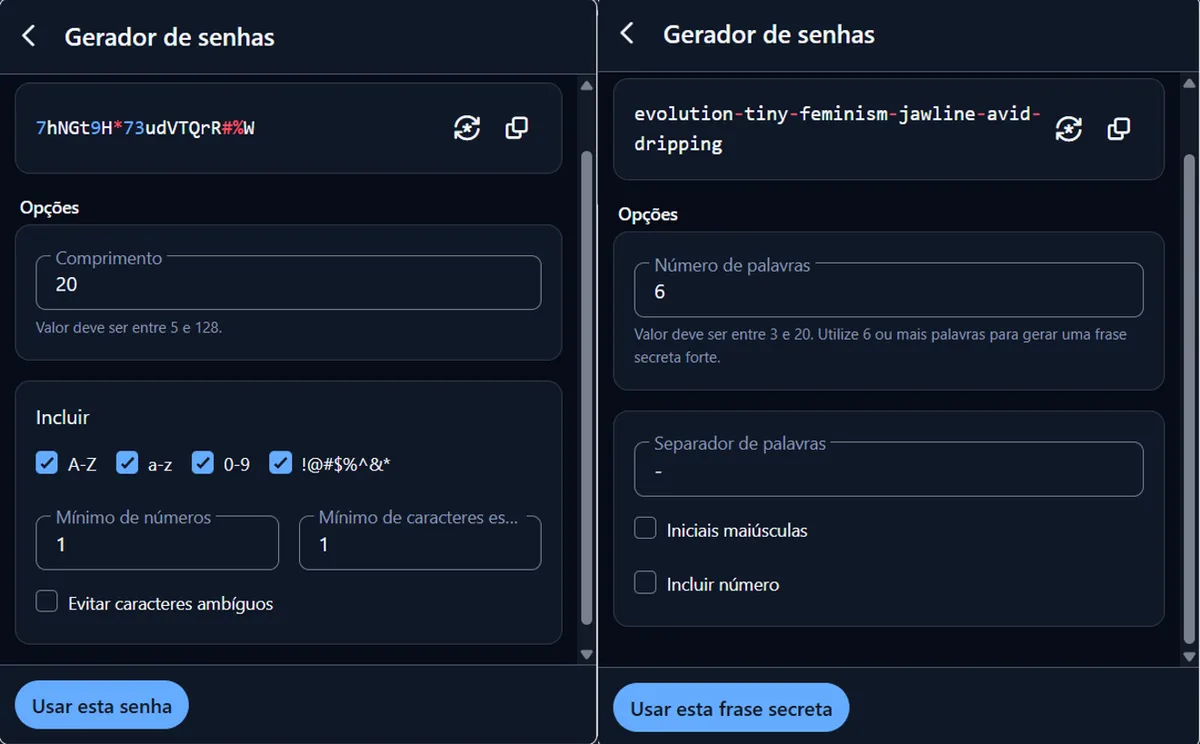
Task: Regenerate the random password
Action: (466, 128)
